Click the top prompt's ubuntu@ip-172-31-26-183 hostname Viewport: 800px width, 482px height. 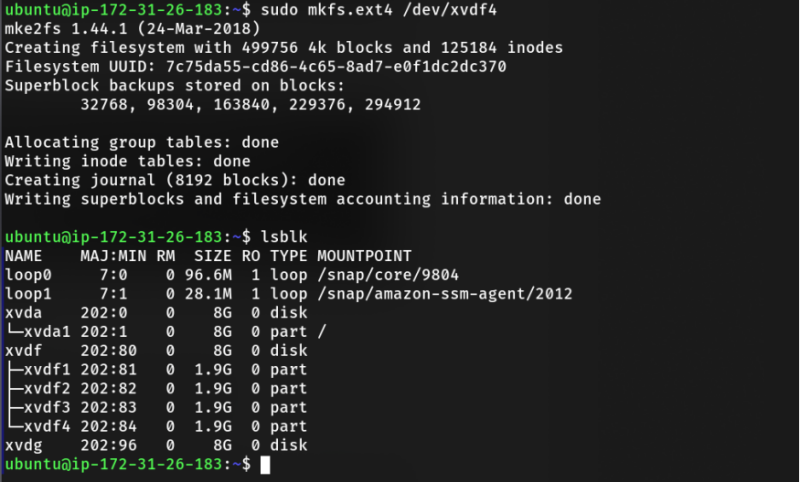[114, 10]
